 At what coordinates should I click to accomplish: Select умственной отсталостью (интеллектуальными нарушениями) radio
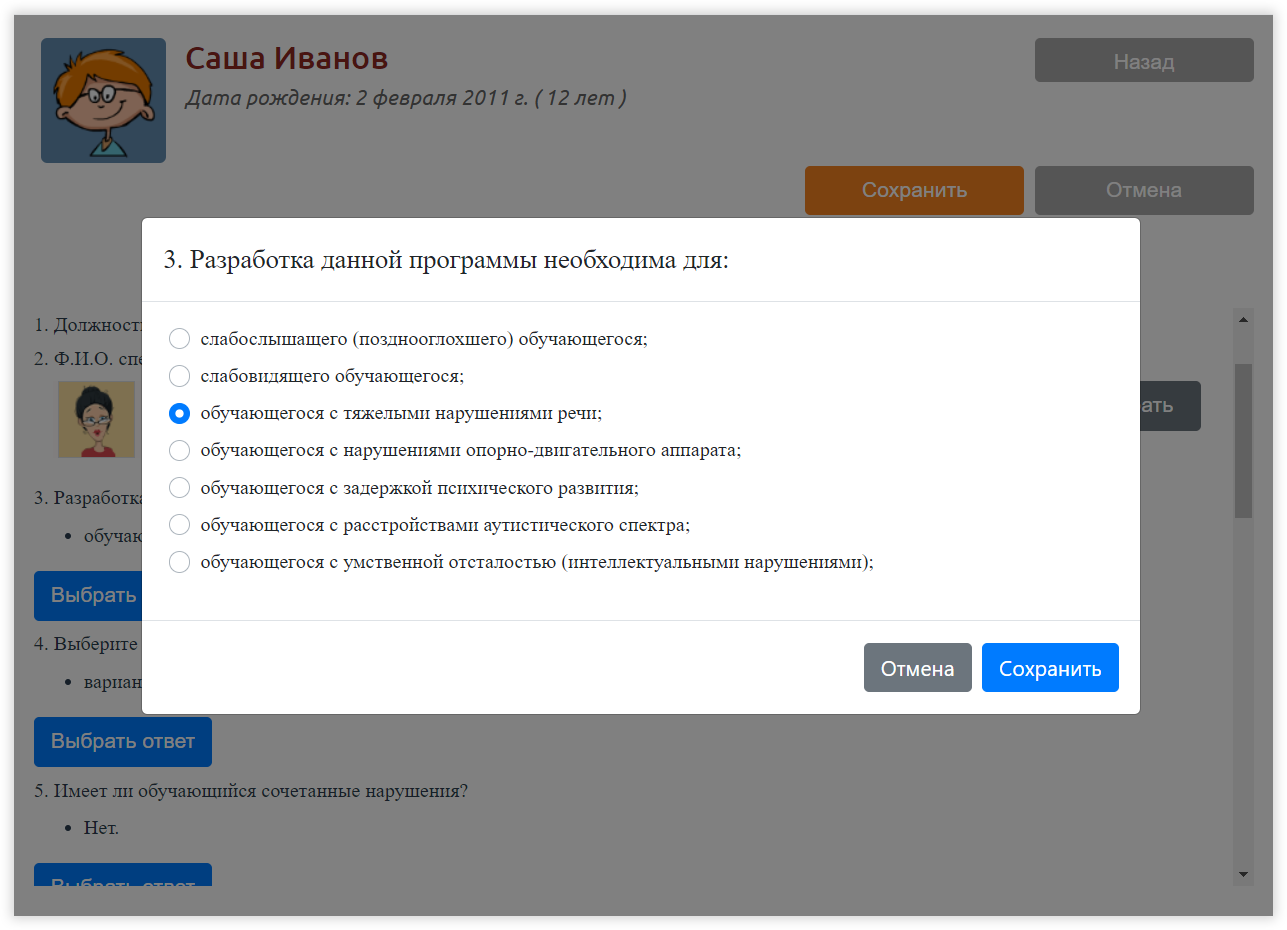click(x=180, y=562)
